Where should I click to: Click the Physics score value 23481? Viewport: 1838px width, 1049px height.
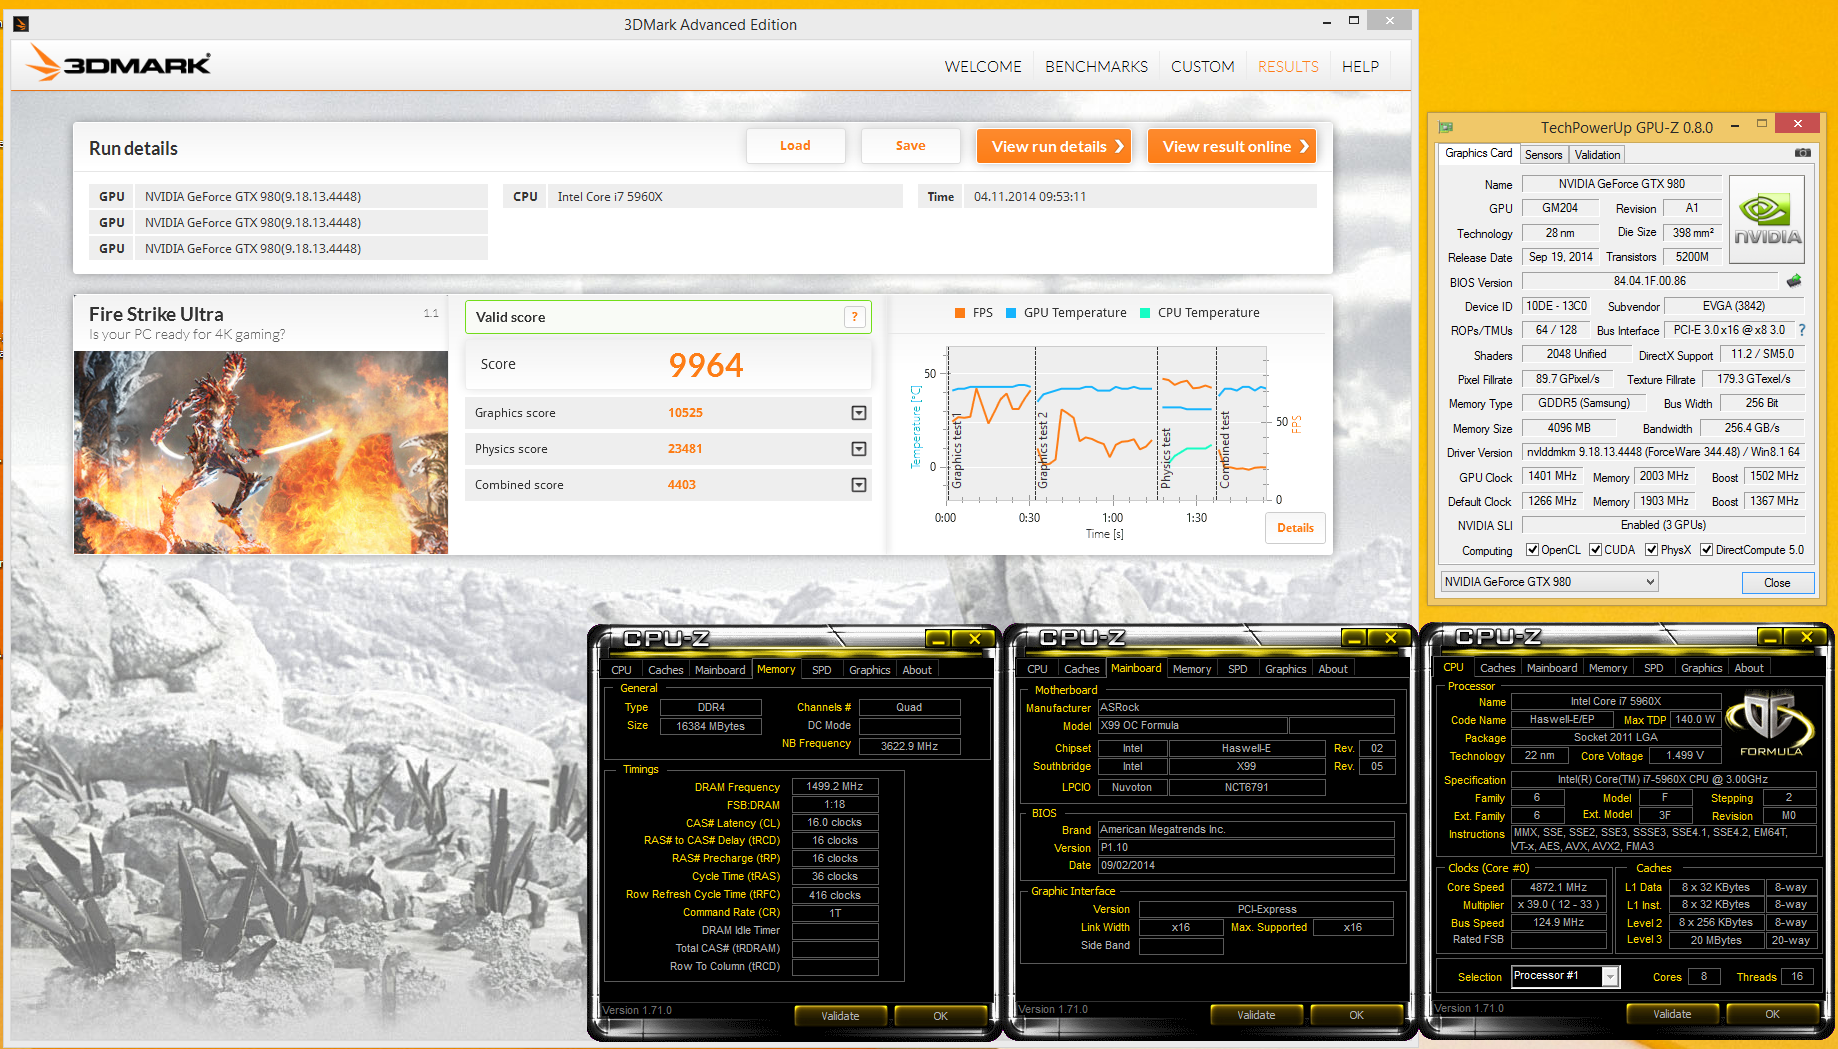click(x=685, y=449)
